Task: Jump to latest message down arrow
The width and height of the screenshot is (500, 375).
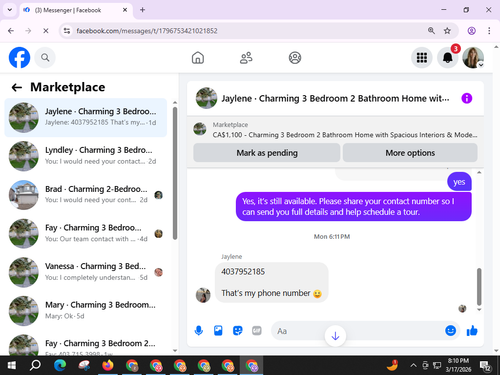Action: pyautogui.click(x=335, y=336)
